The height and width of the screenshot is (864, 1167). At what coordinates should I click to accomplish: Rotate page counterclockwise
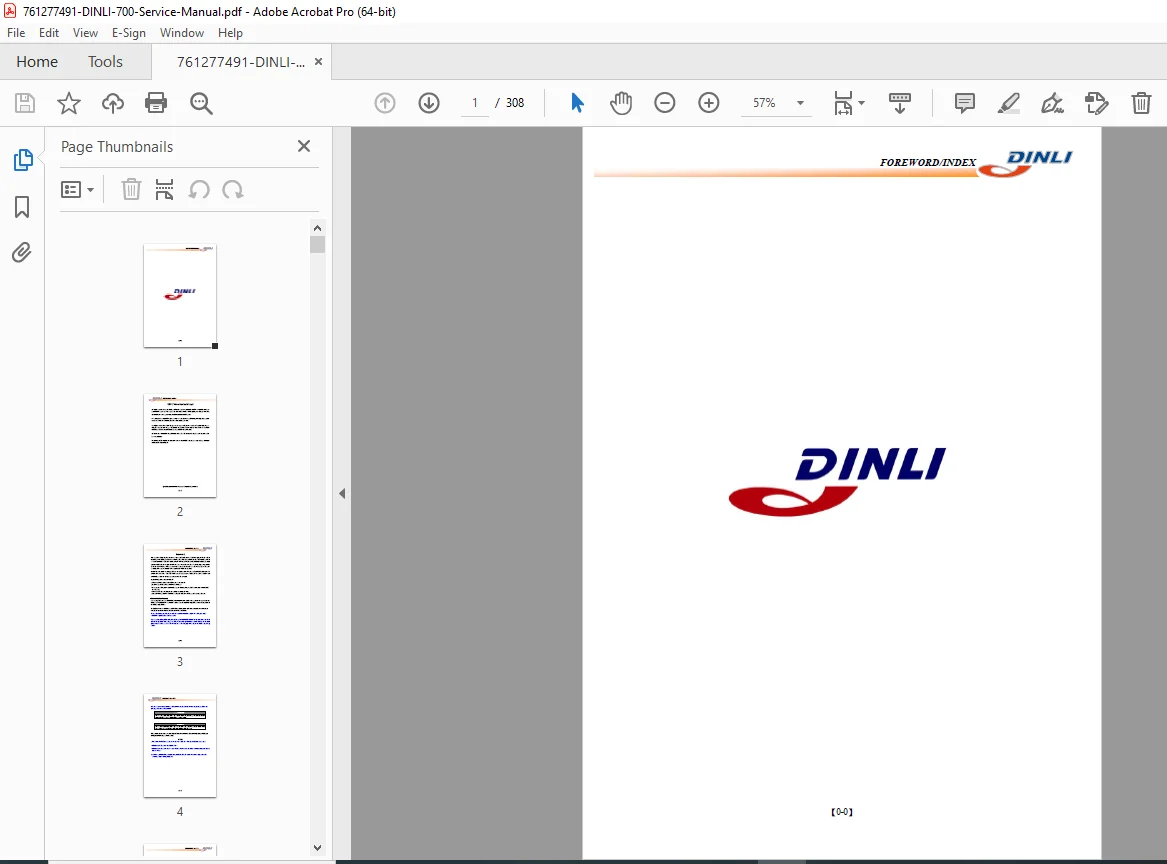(x=199, y=190)
